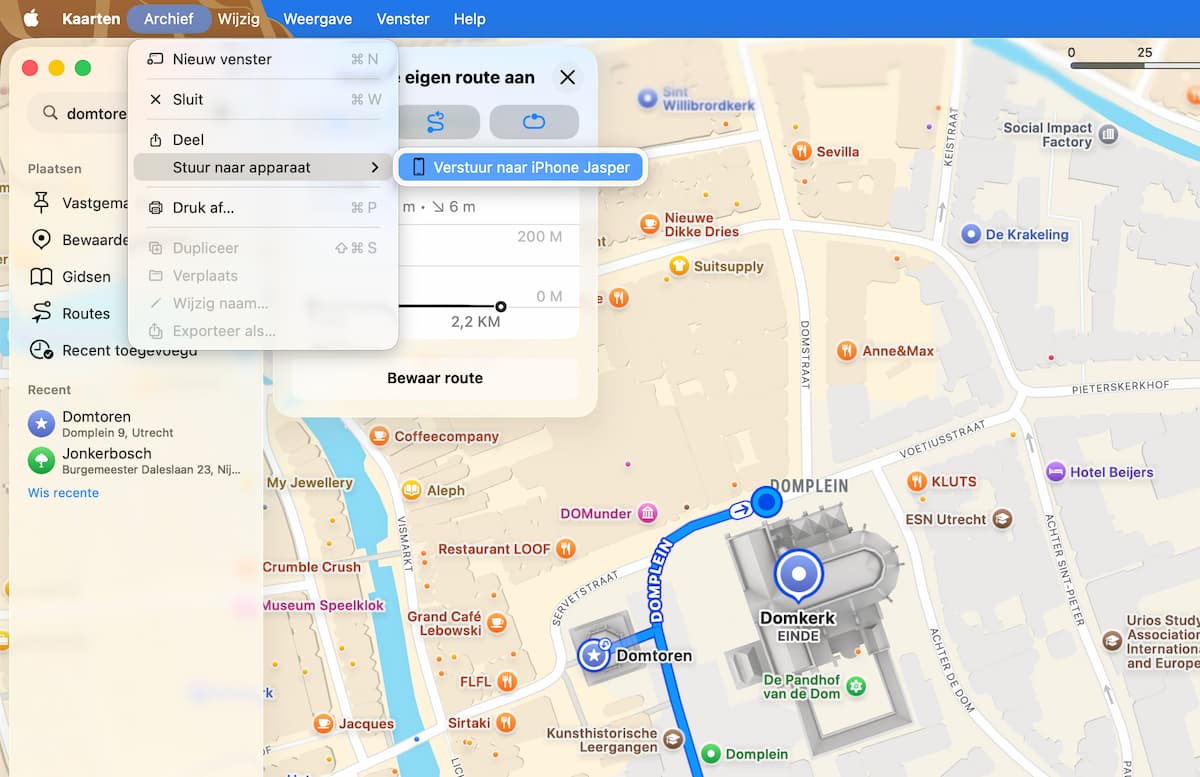
Task: Click the loop route button
Action: 534,121
